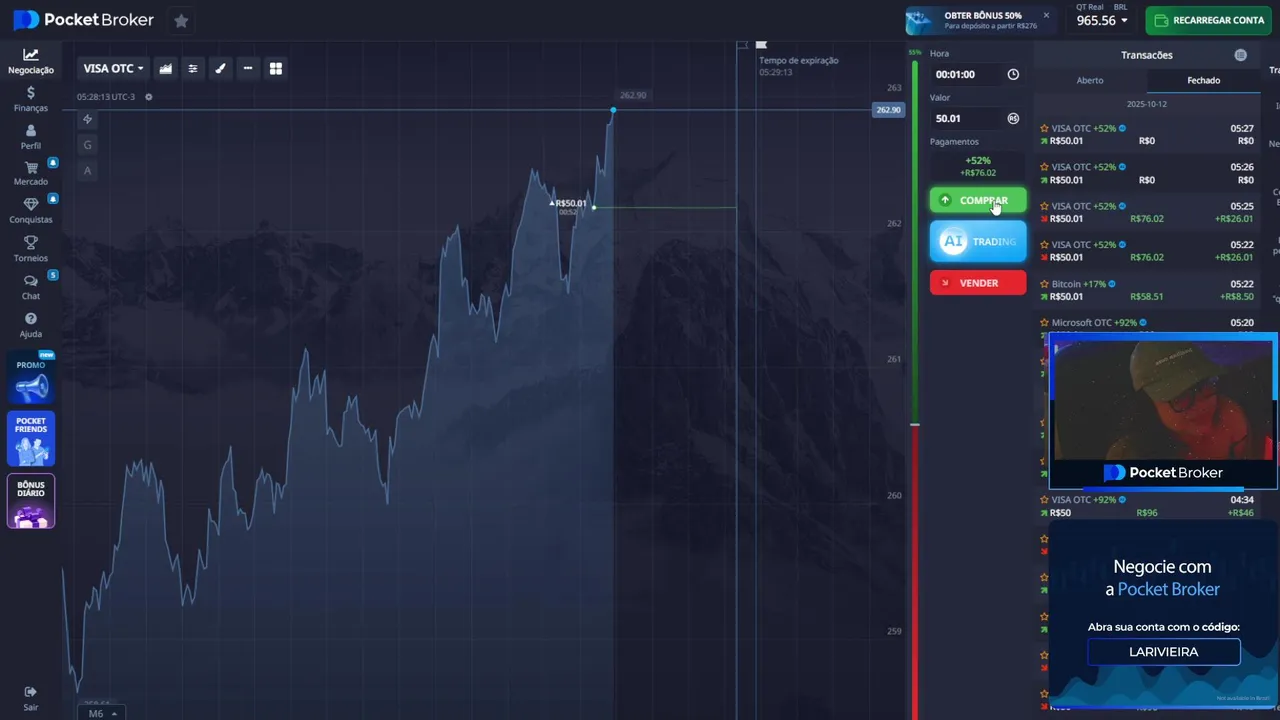This screenshot has width=1280, height=720.
Task: Favorite the VISA OTC 05:25 transaction star
Action: click(1044, 206)
